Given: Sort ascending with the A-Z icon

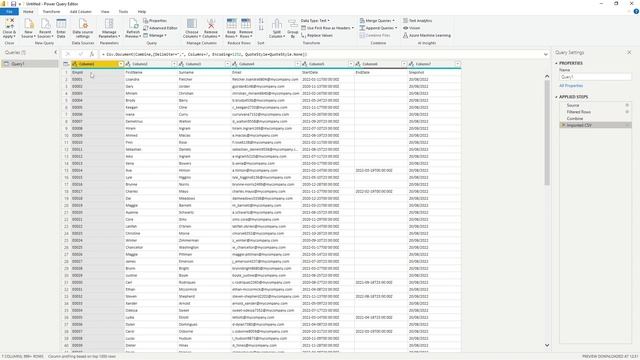Looking at the screenshot, I should point(261,20).
